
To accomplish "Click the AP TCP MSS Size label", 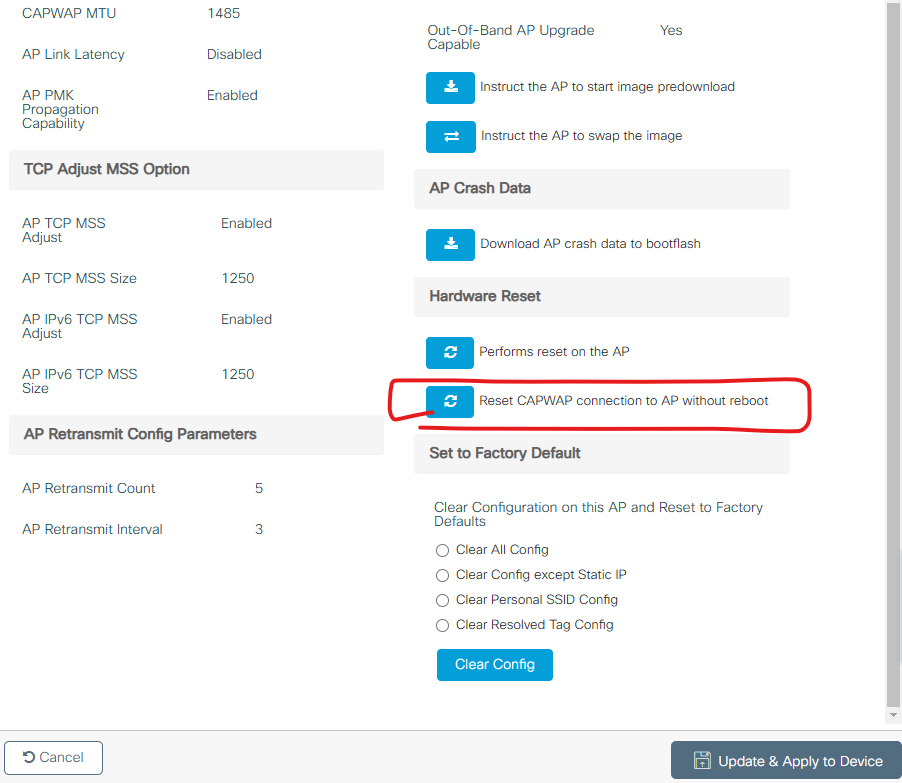I will 79,278.
